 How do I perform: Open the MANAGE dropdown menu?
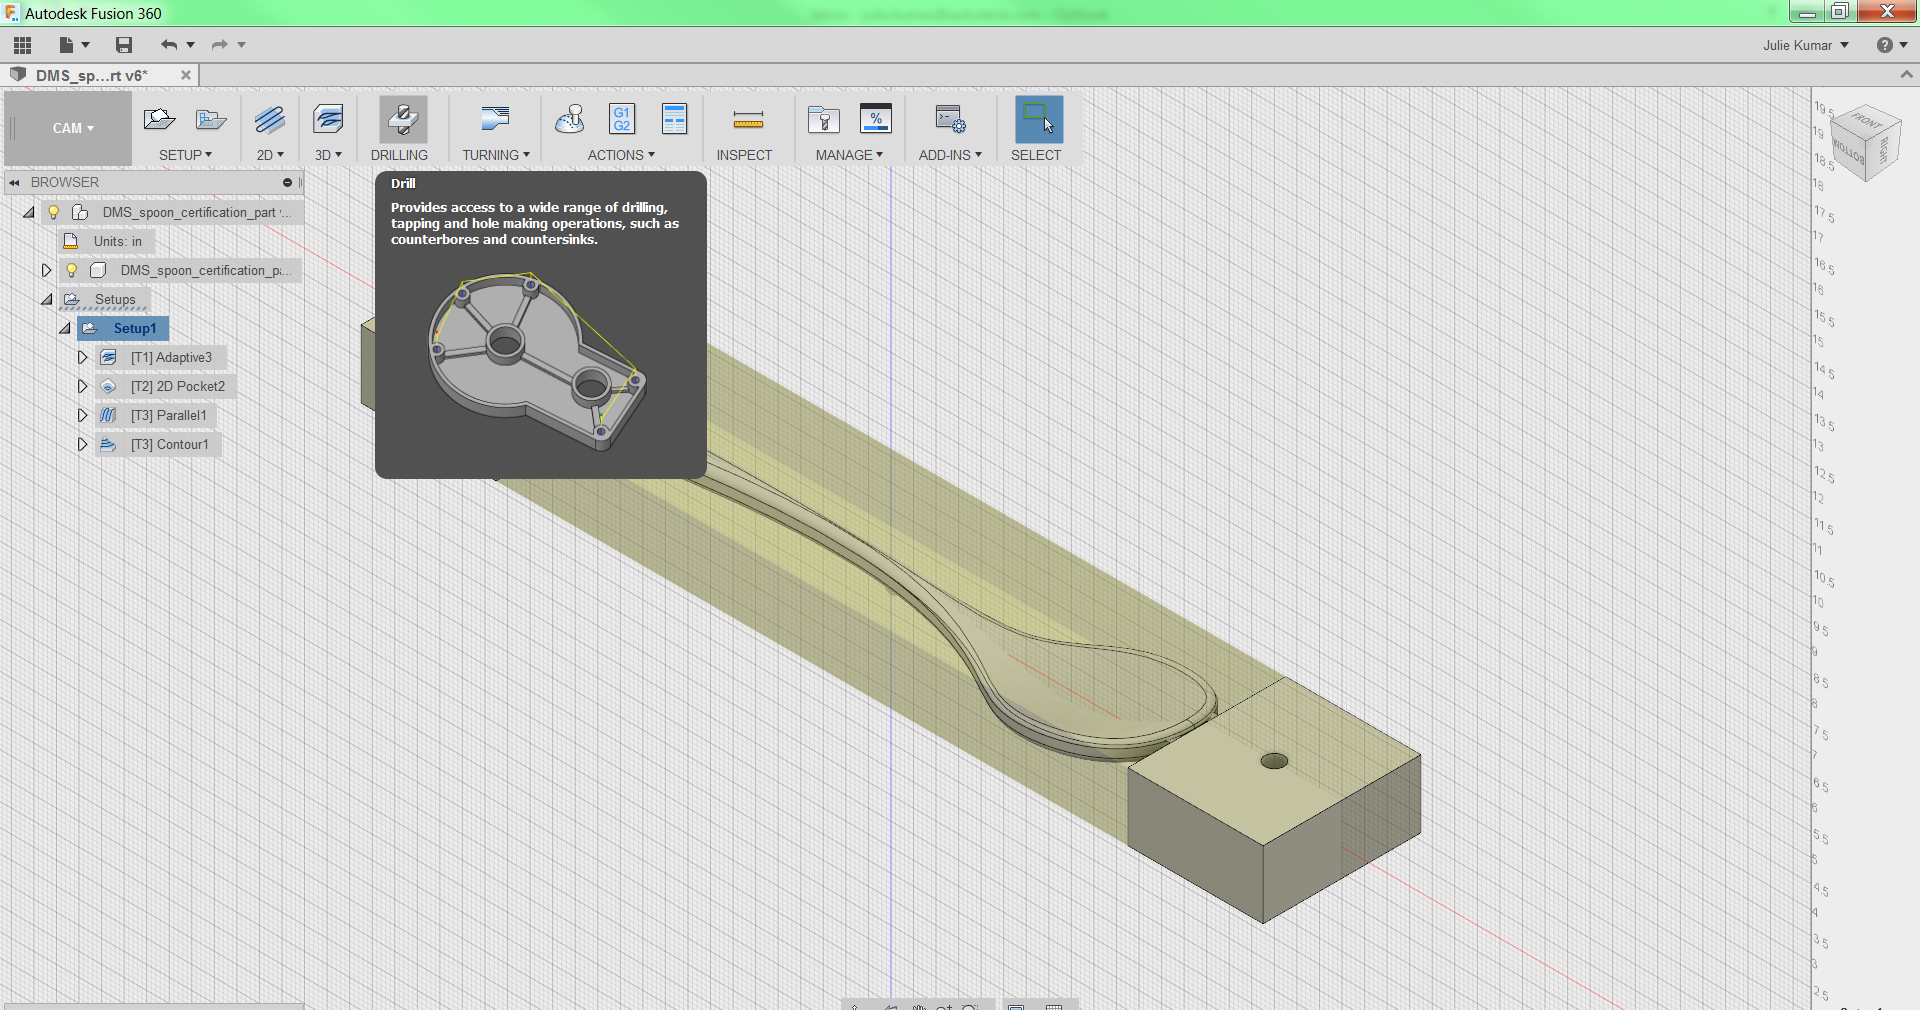849,155
